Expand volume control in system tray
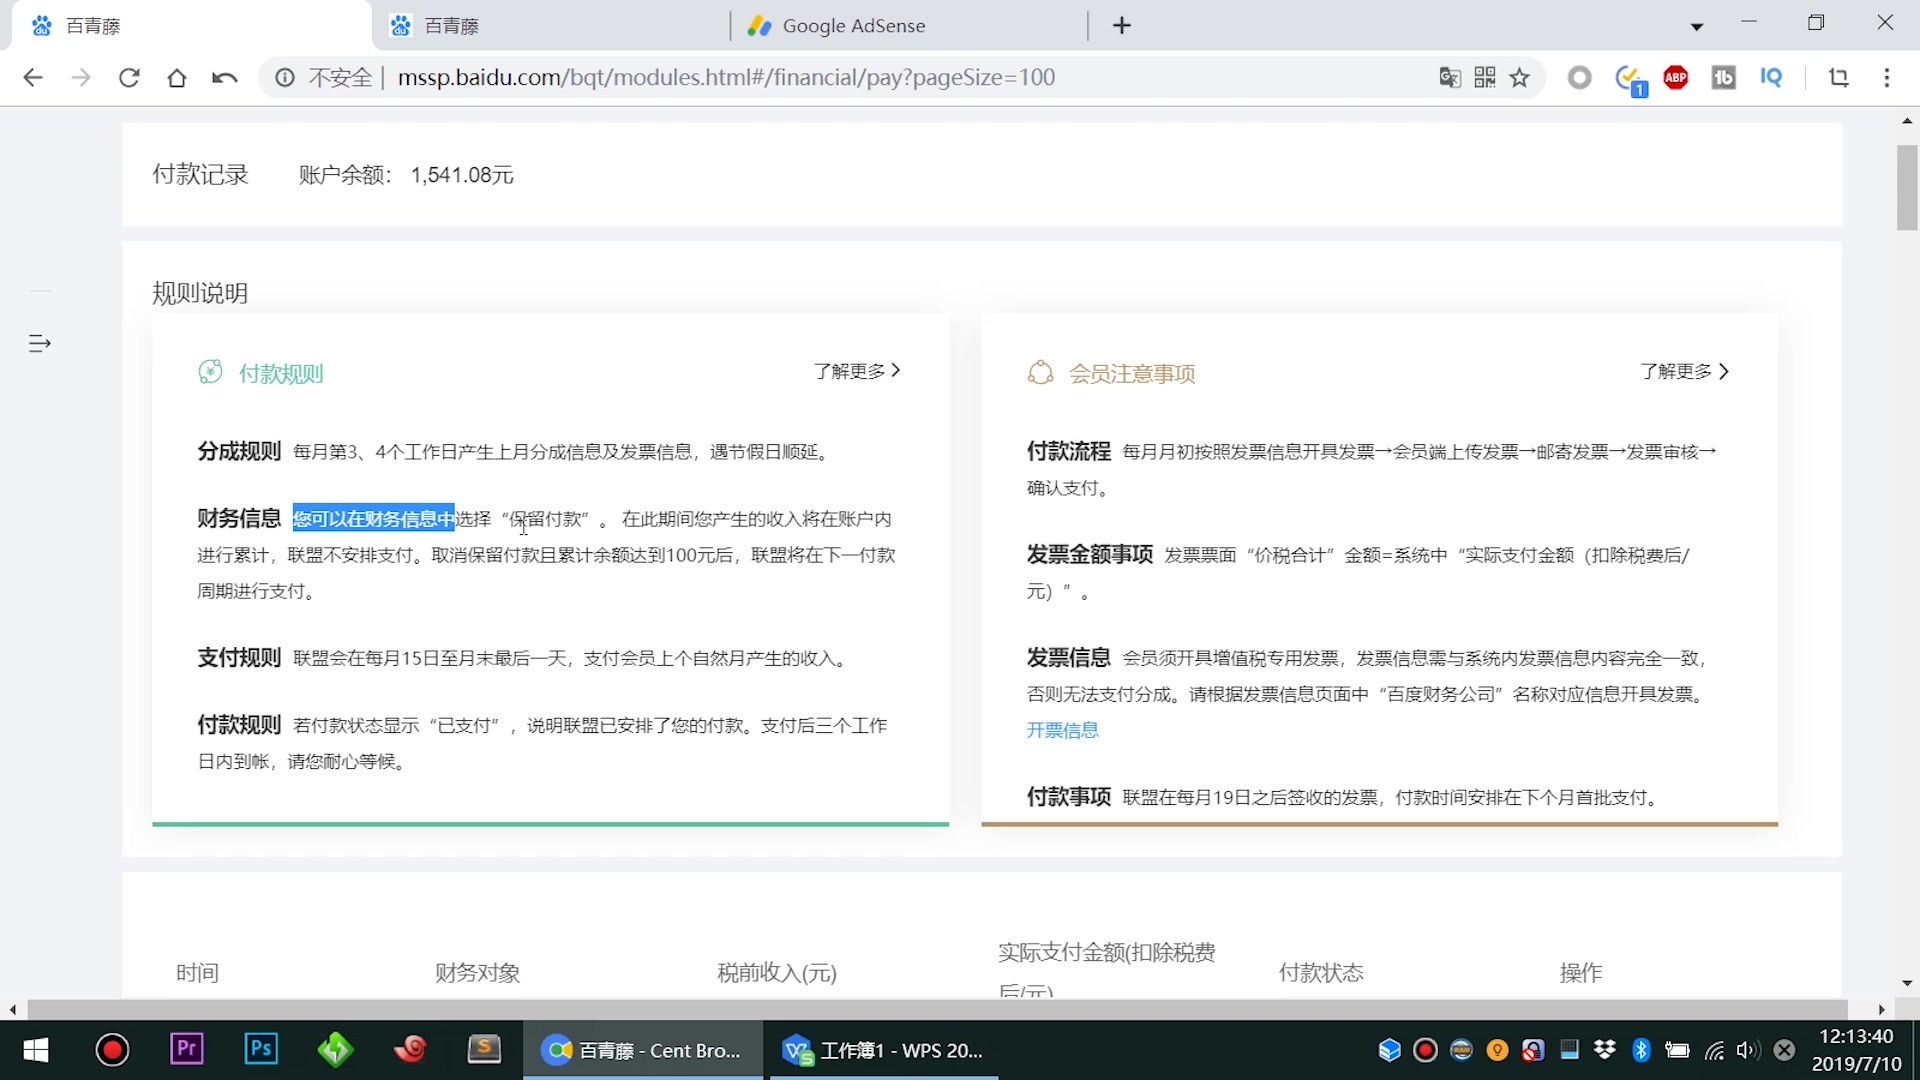Image resolution: width=1920 pixels, height=1080 pixels. (x=1750, y=1050)
